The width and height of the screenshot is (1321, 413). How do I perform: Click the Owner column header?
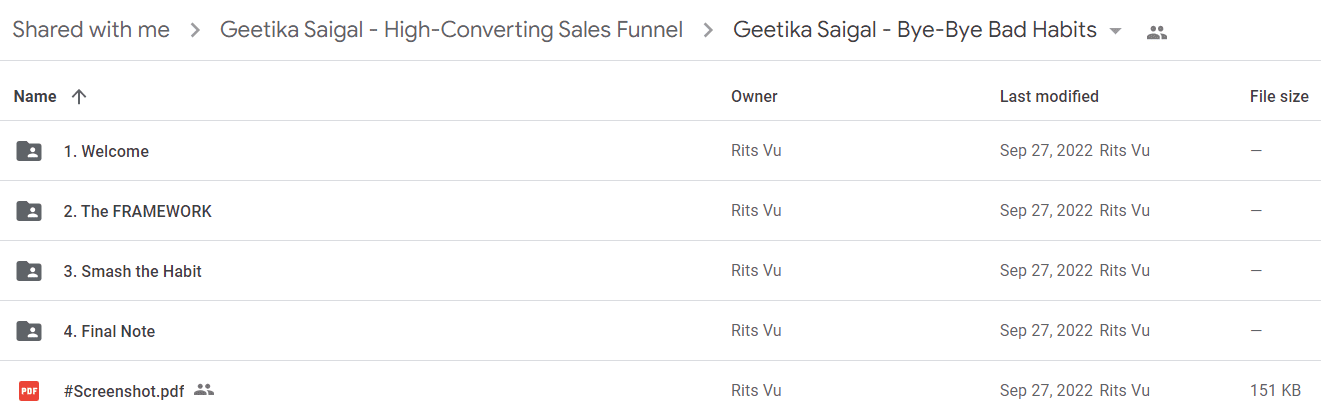click(754, 96)
